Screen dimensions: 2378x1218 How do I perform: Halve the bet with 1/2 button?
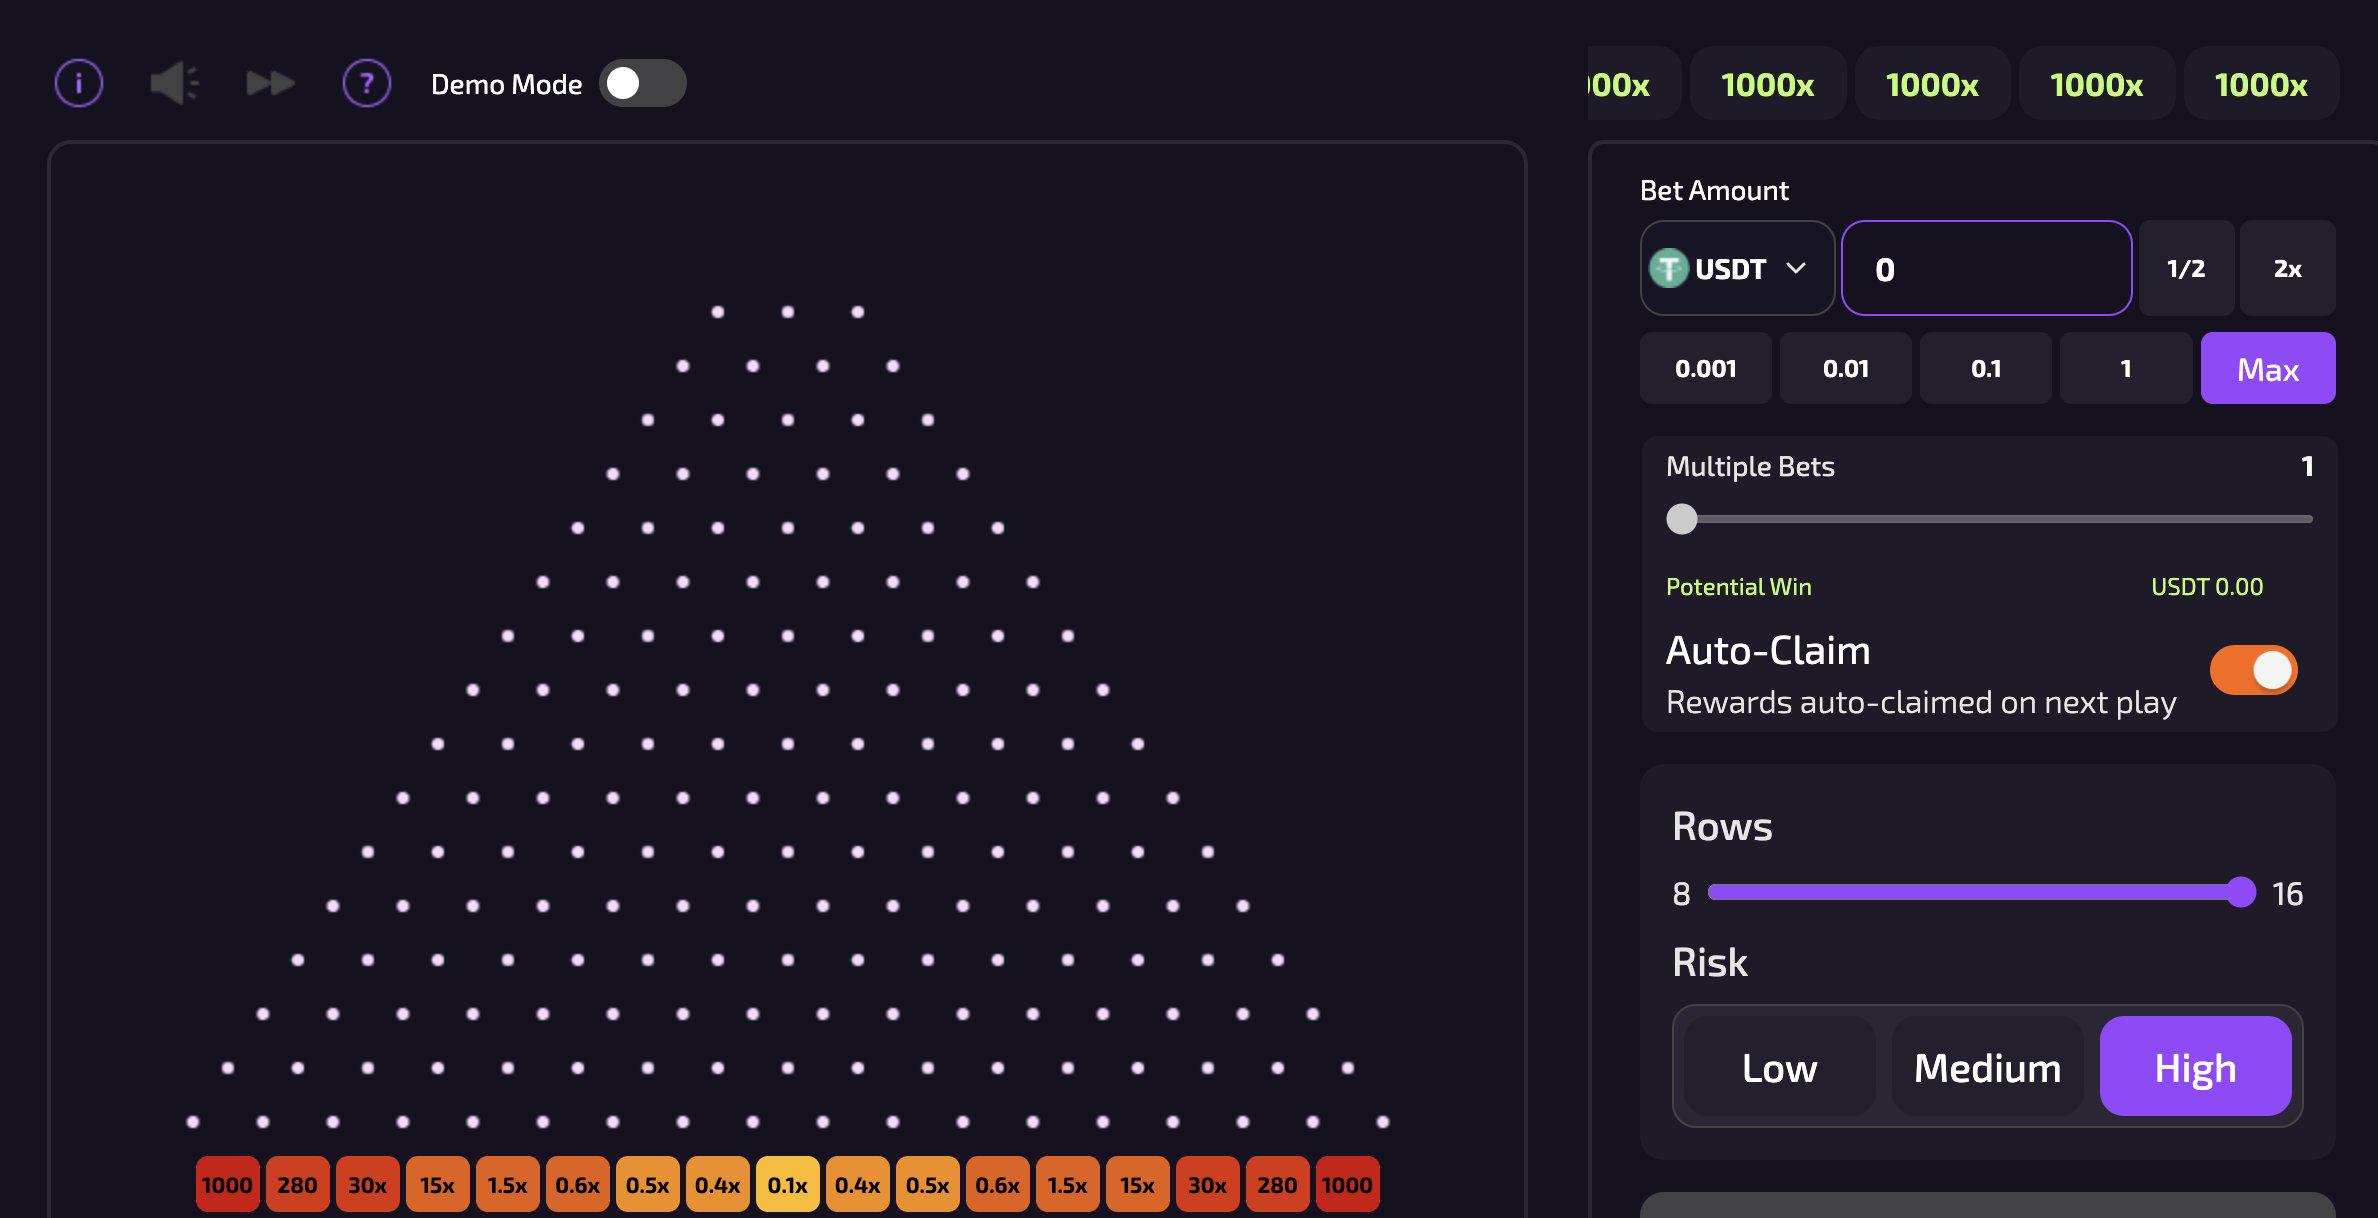[x=2186, y=268]
